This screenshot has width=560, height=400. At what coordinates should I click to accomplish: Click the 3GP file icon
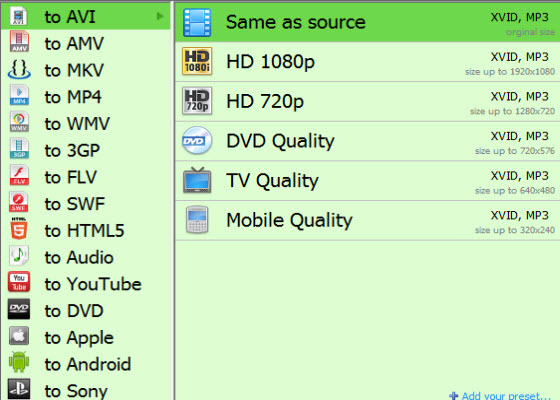19,149
